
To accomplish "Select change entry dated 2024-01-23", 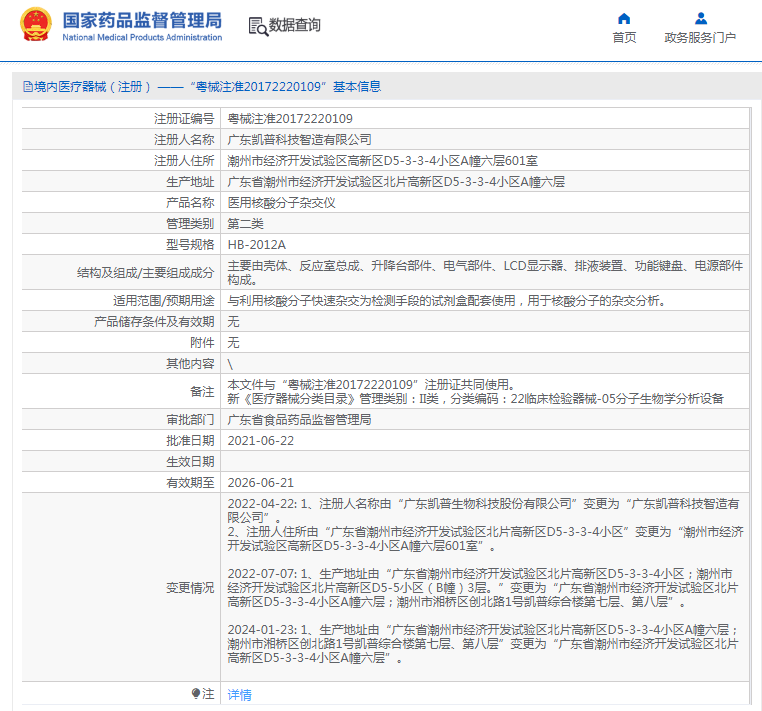I will [x=485, y=643].
